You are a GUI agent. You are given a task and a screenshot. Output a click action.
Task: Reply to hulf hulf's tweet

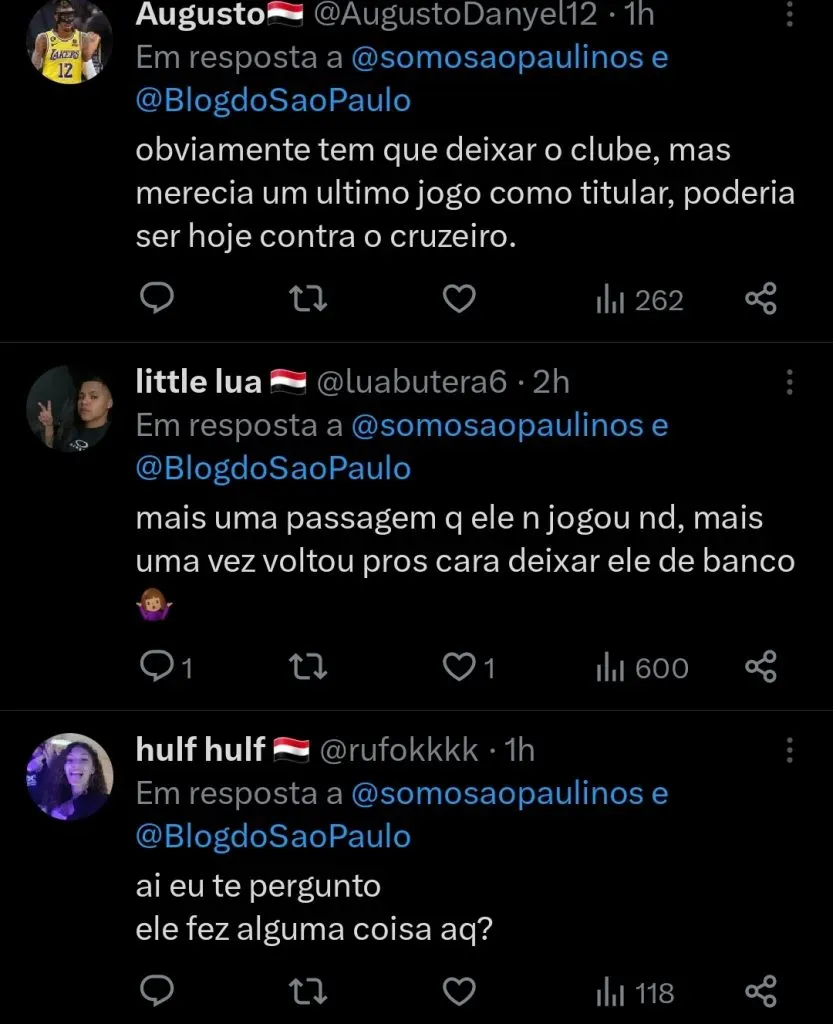point(156,992)
